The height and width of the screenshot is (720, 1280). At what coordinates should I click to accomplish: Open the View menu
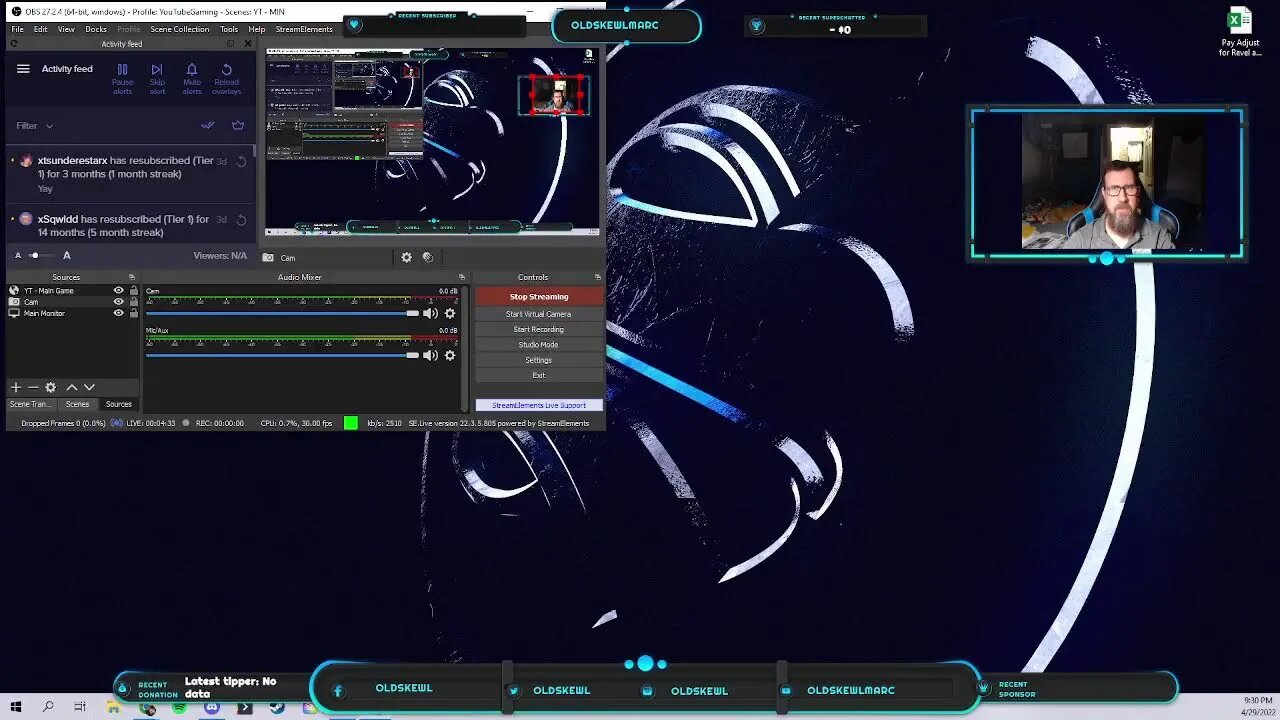(66, 29)
